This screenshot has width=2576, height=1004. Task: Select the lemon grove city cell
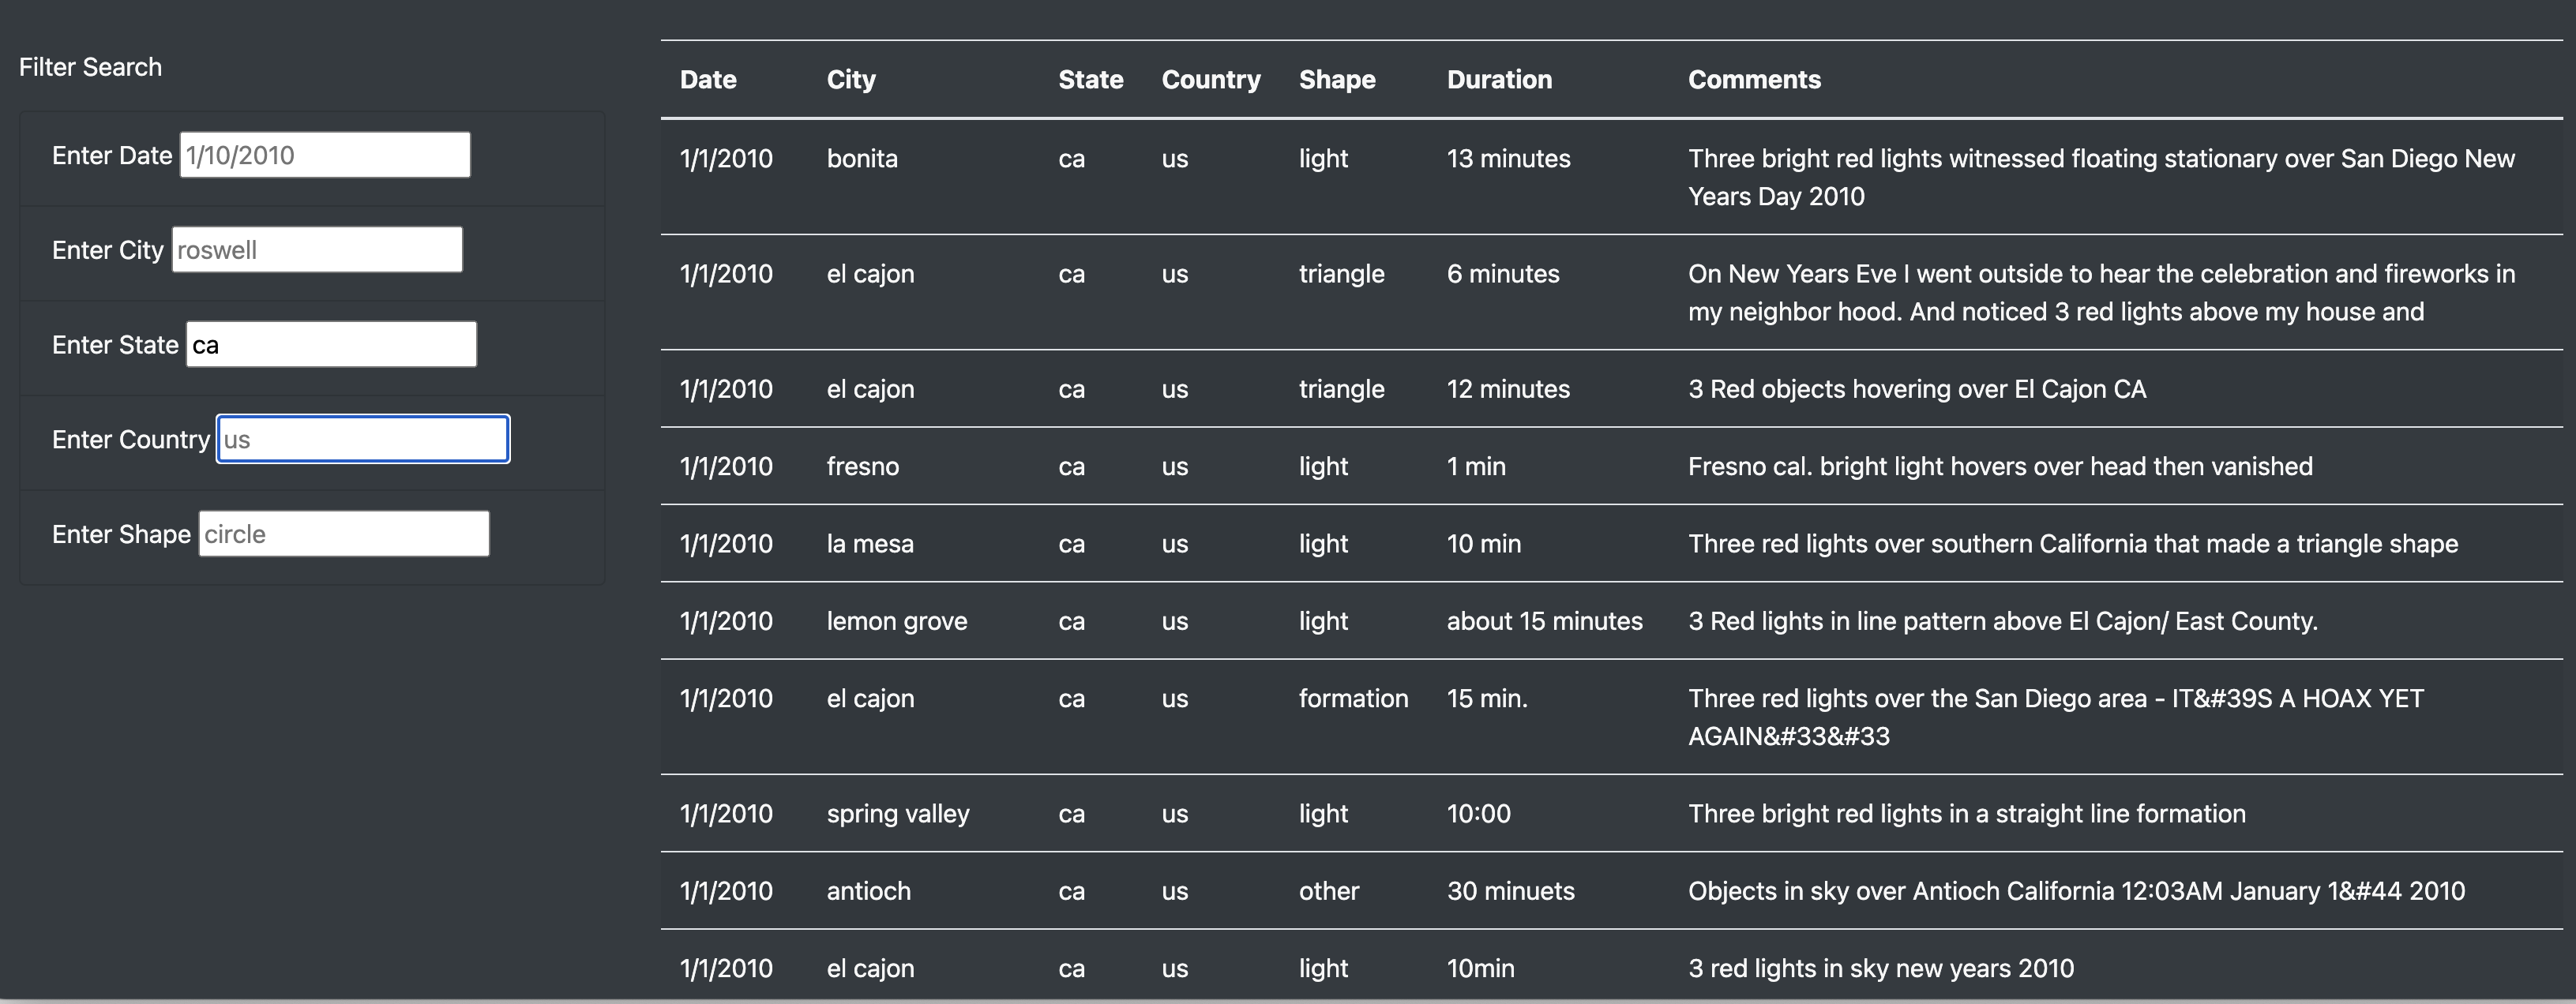897,621
